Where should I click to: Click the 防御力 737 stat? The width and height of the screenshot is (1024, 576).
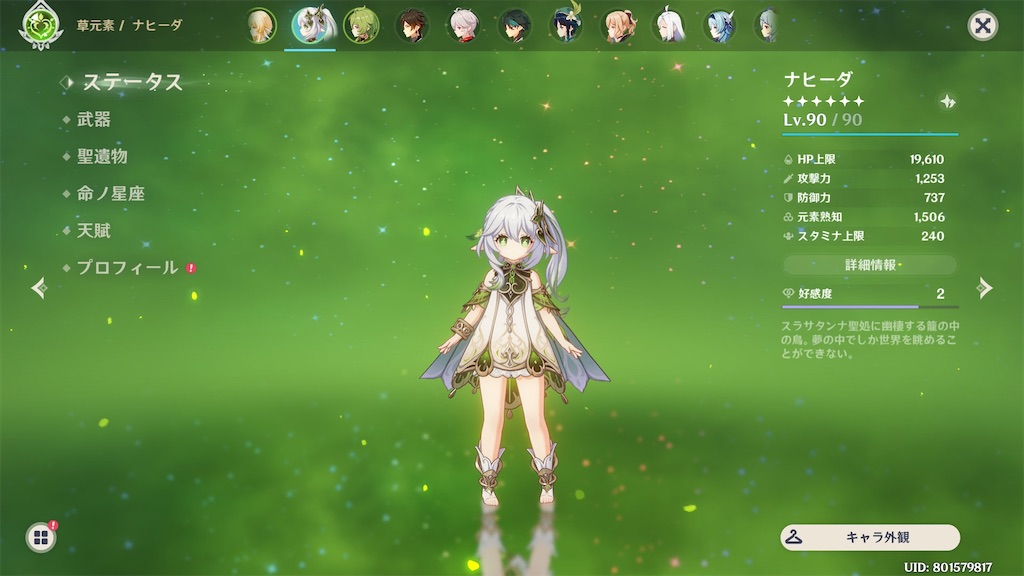coord(864,198)
